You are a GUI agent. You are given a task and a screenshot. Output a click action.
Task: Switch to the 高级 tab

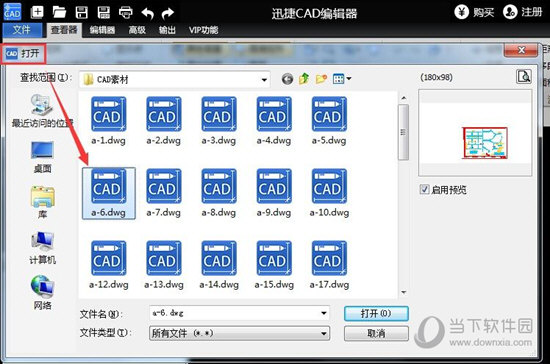point(137,30)
